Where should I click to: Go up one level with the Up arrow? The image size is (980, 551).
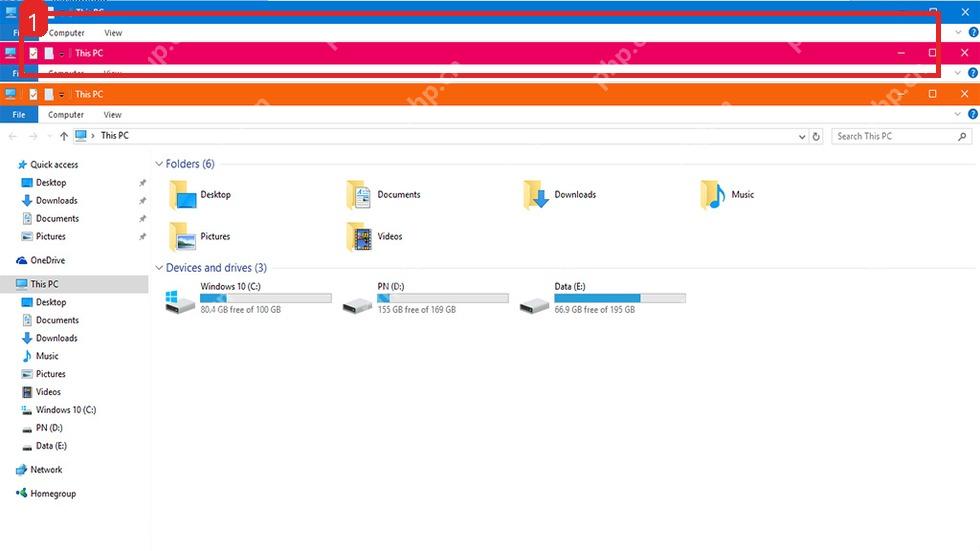[64, 136]
